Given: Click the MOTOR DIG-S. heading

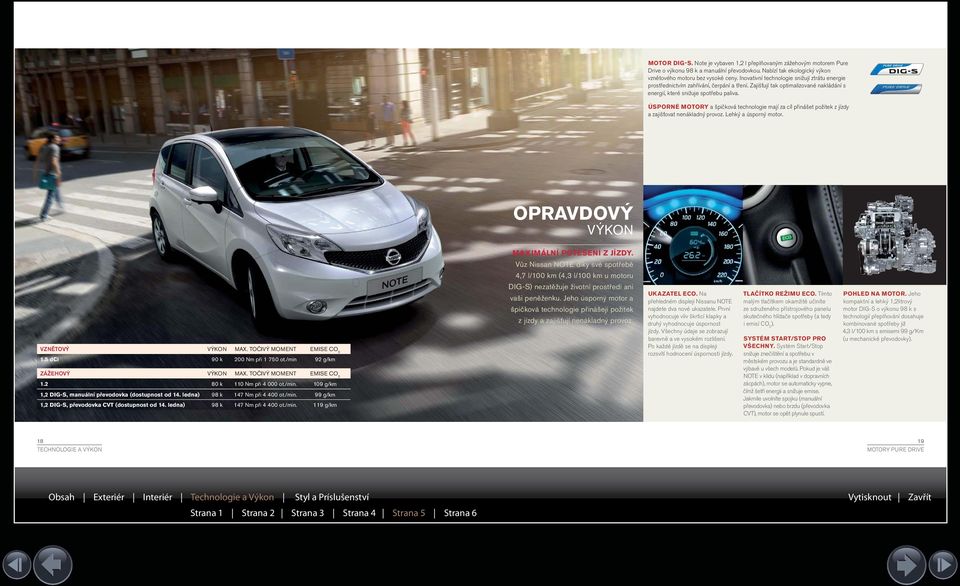Looking at the screenshot, I should click(x=670, y=63).
